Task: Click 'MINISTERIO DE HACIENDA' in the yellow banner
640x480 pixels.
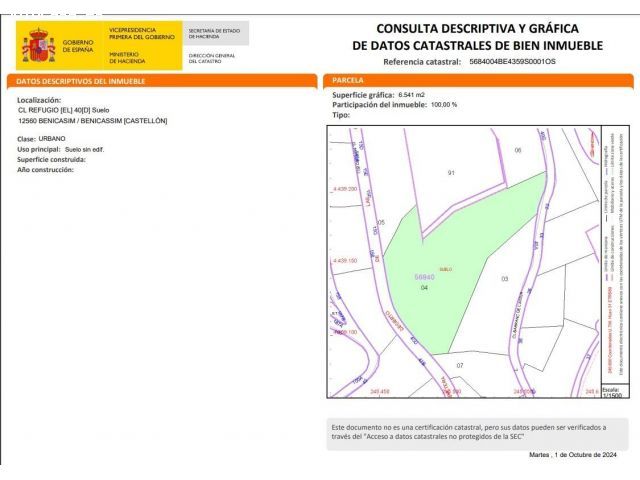Action: tap(127, 58)
